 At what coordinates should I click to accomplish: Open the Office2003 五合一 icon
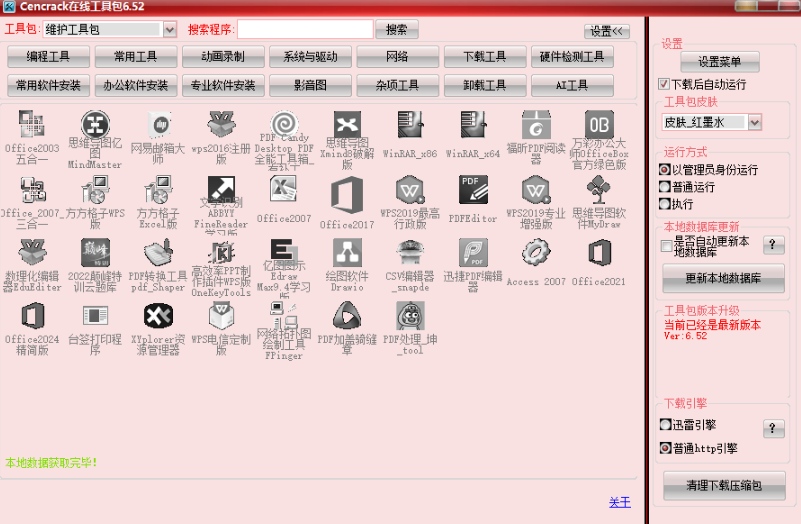32,124
